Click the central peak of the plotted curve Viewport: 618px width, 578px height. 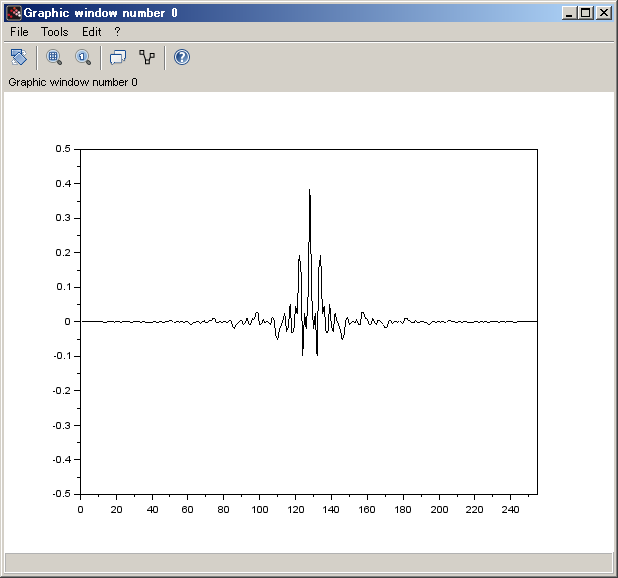(x=309, y=190)
